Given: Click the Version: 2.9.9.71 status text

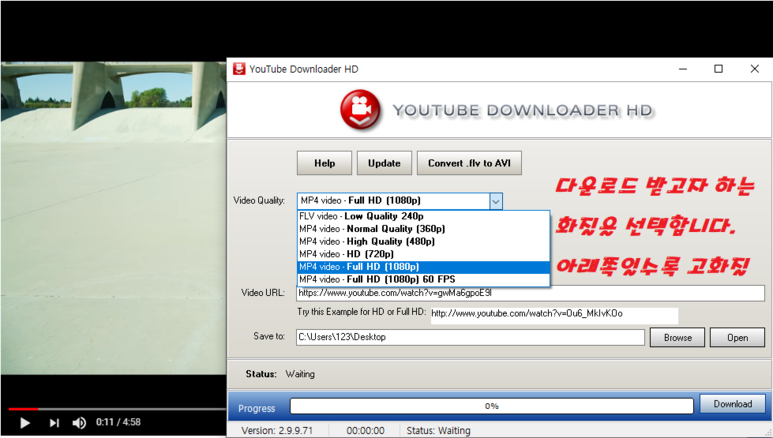Looking at the screenshot, I should [x=277, y=431].
